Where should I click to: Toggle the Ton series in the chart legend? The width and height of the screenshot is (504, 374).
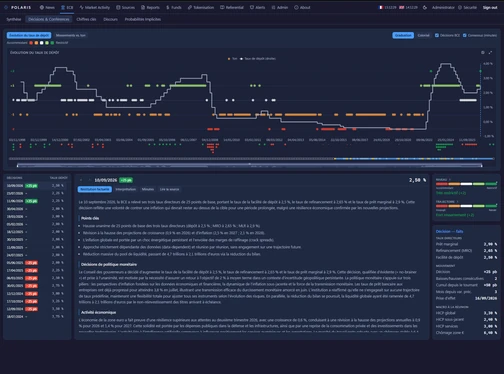tap(232, 59)
